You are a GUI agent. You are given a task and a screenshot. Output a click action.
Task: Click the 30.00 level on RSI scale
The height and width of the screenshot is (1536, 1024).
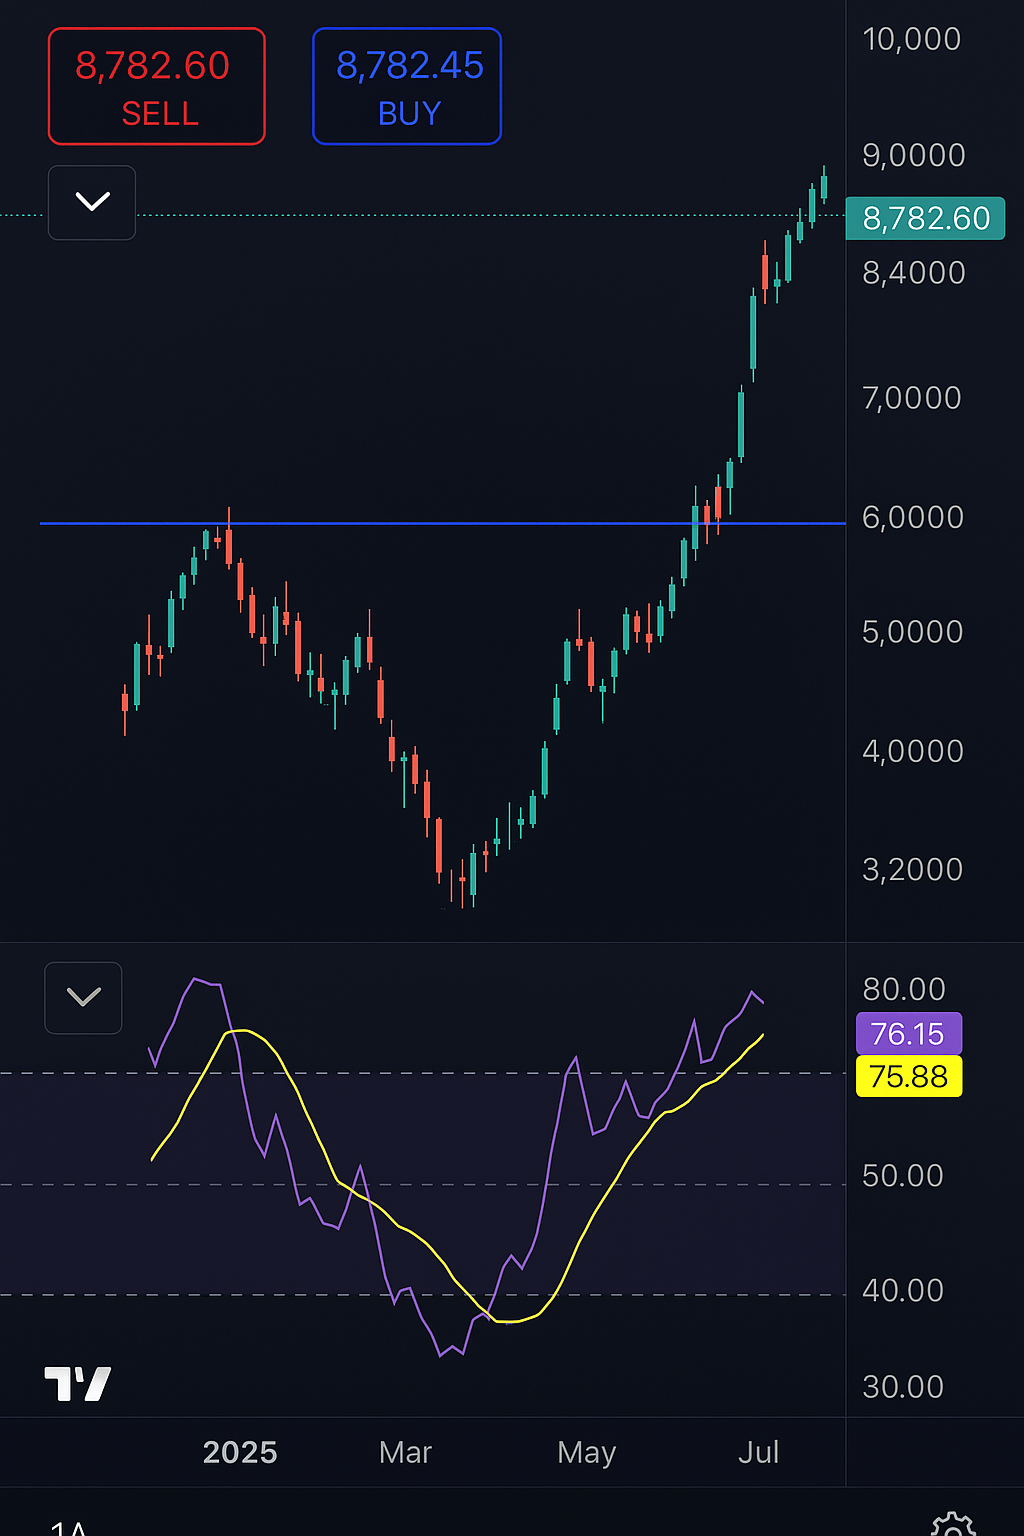click(x=903, y=1387)
